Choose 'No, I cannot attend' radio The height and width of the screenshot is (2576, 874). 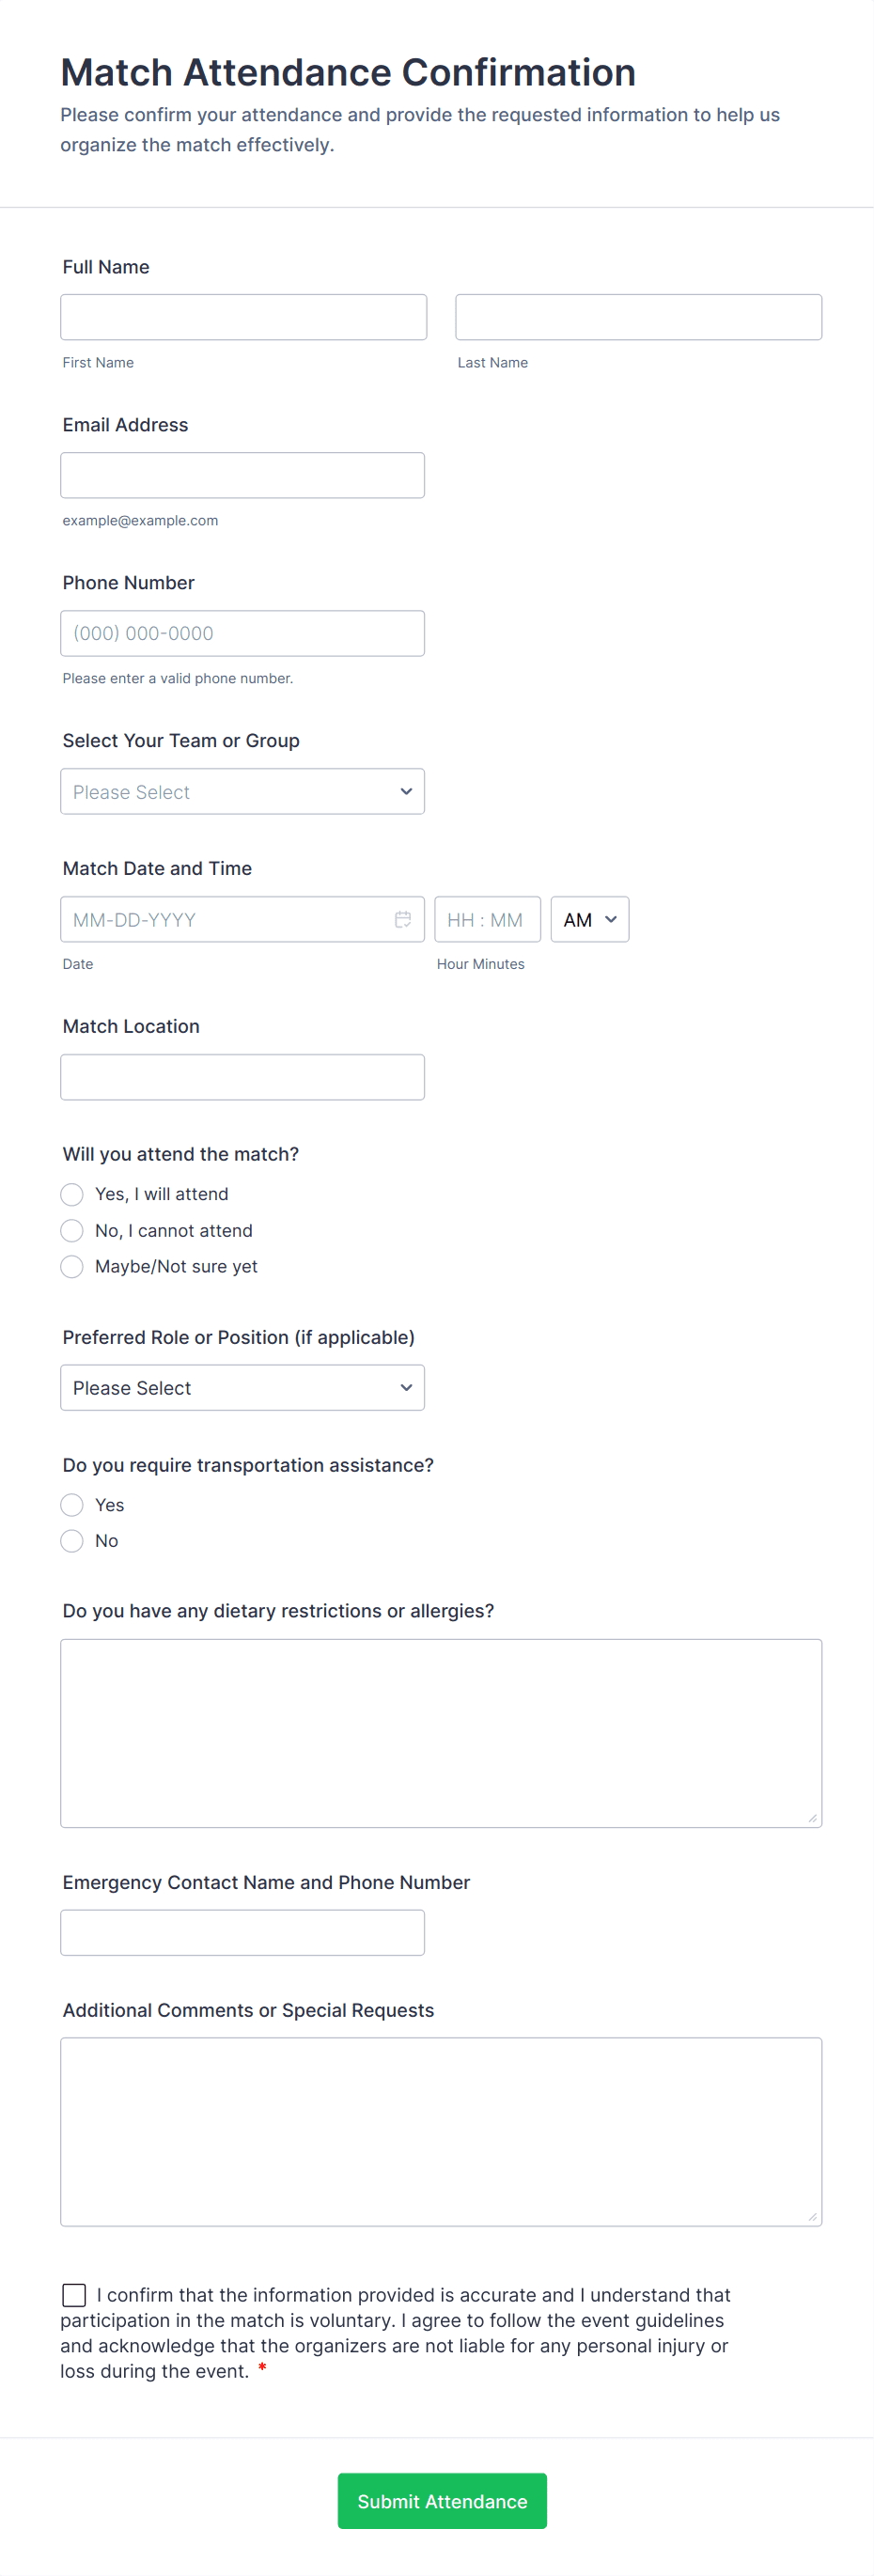(72, 1230)
